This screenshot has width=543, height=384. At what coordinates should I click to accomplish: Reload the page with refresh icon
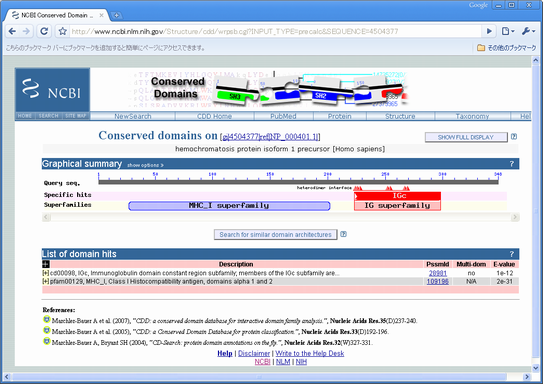click(44, 32)
